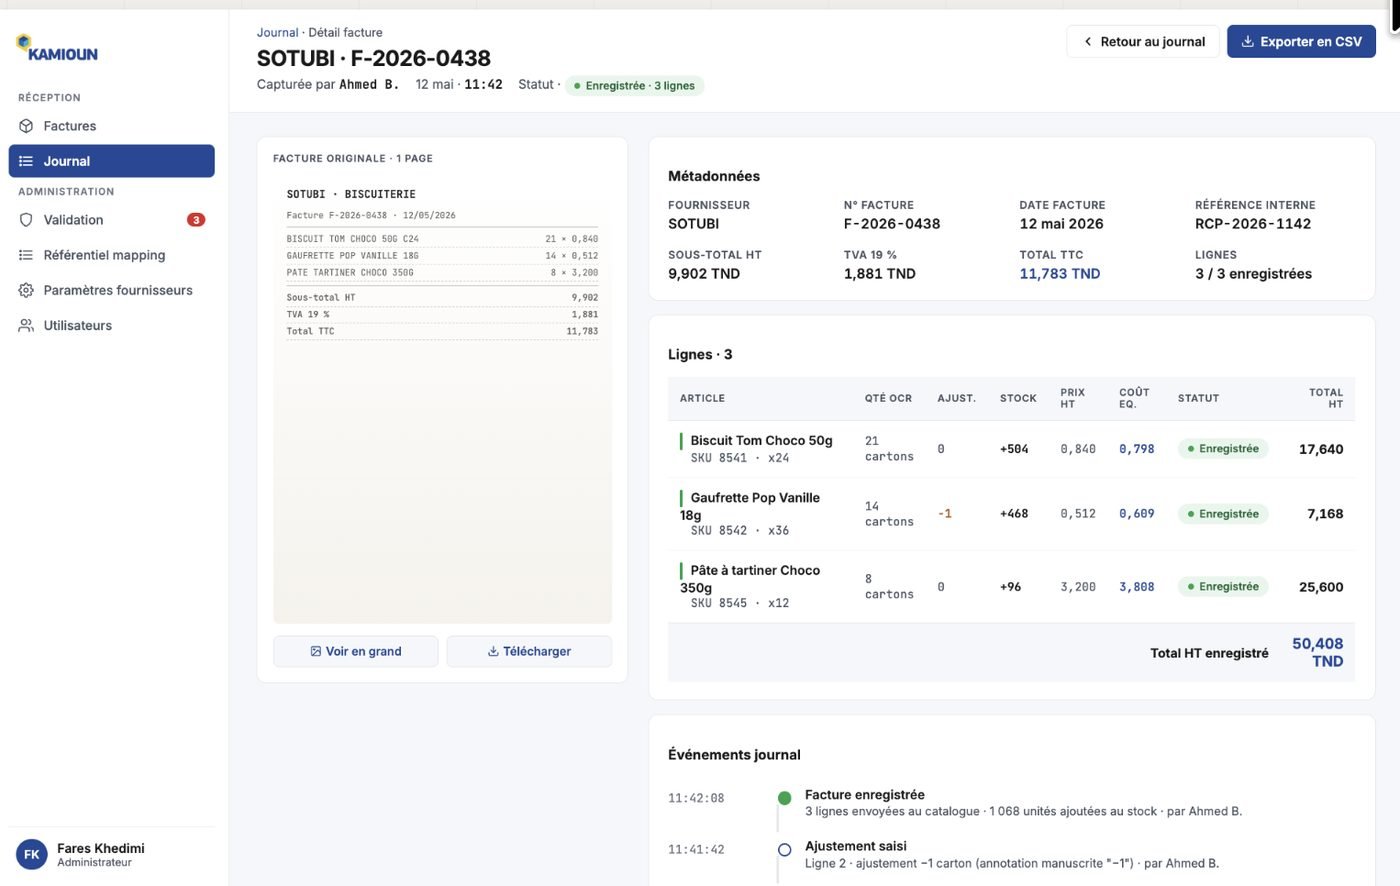Click the FK user avatar

click(x=32, y=854)
